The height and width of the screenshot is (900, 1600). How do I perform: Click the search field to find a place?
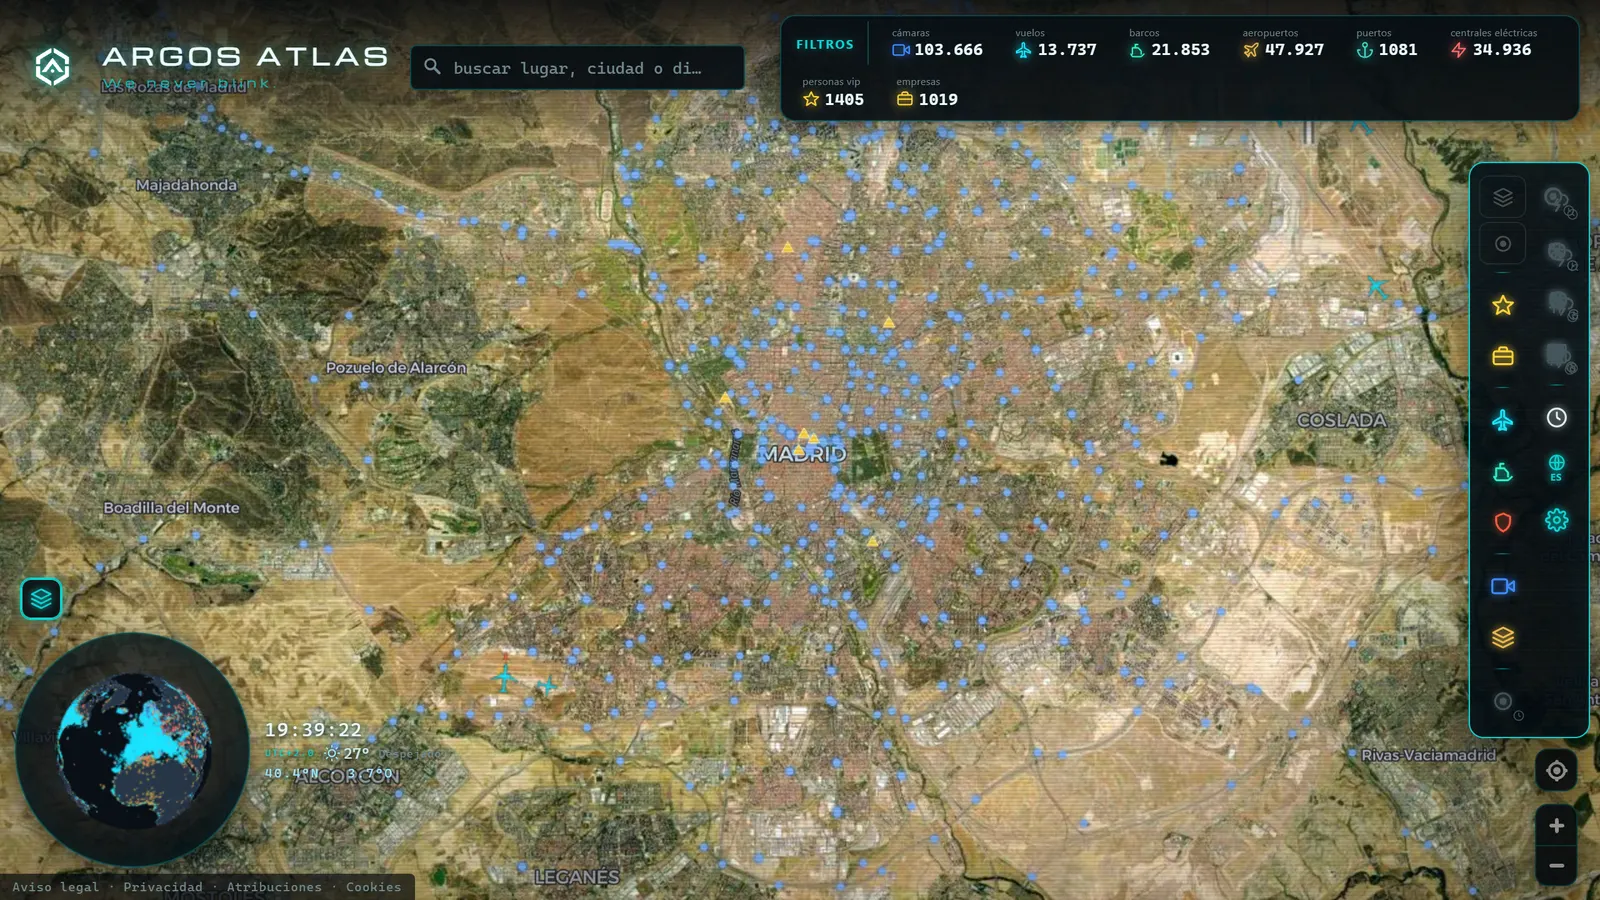pos(577,68)
